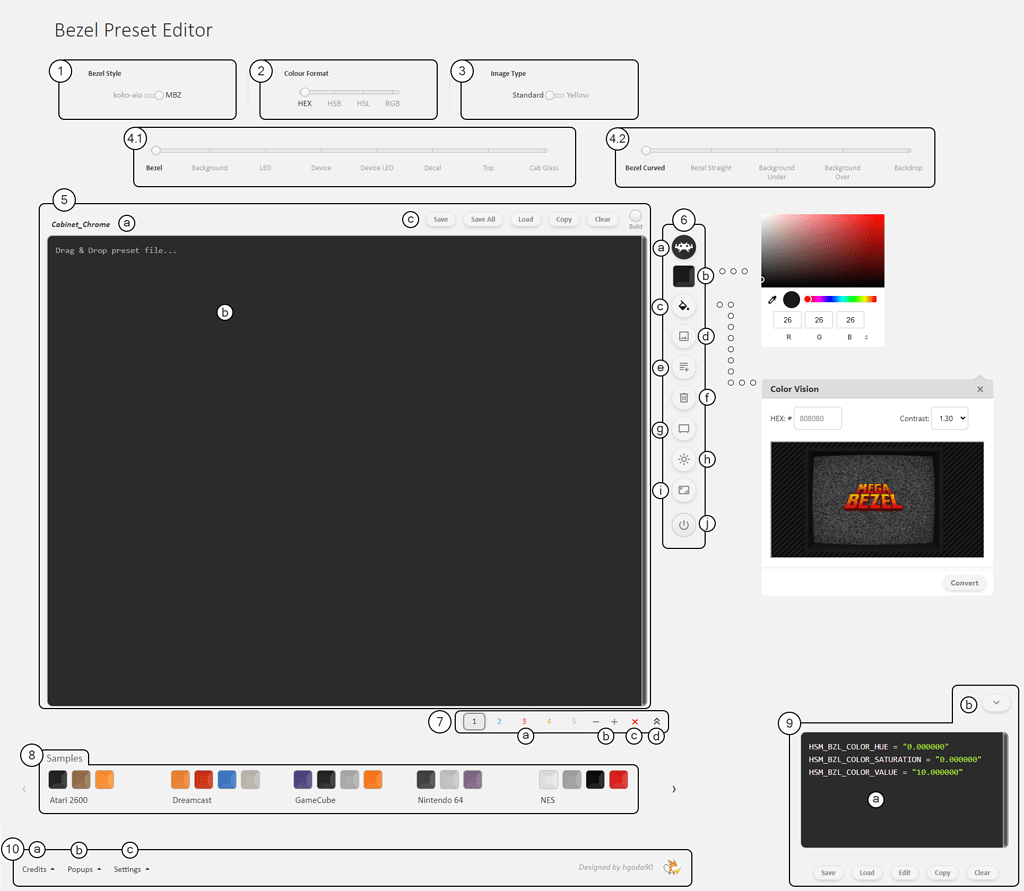
Task: Open the Contrast dropdown in Color Vision
Action: (x=948, y=418)
